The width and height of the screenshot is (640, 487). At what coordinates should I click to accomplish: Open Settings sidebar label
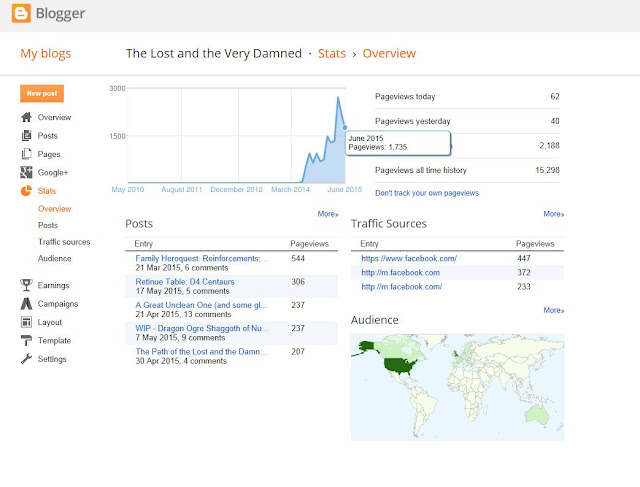(x=52, y=359)
